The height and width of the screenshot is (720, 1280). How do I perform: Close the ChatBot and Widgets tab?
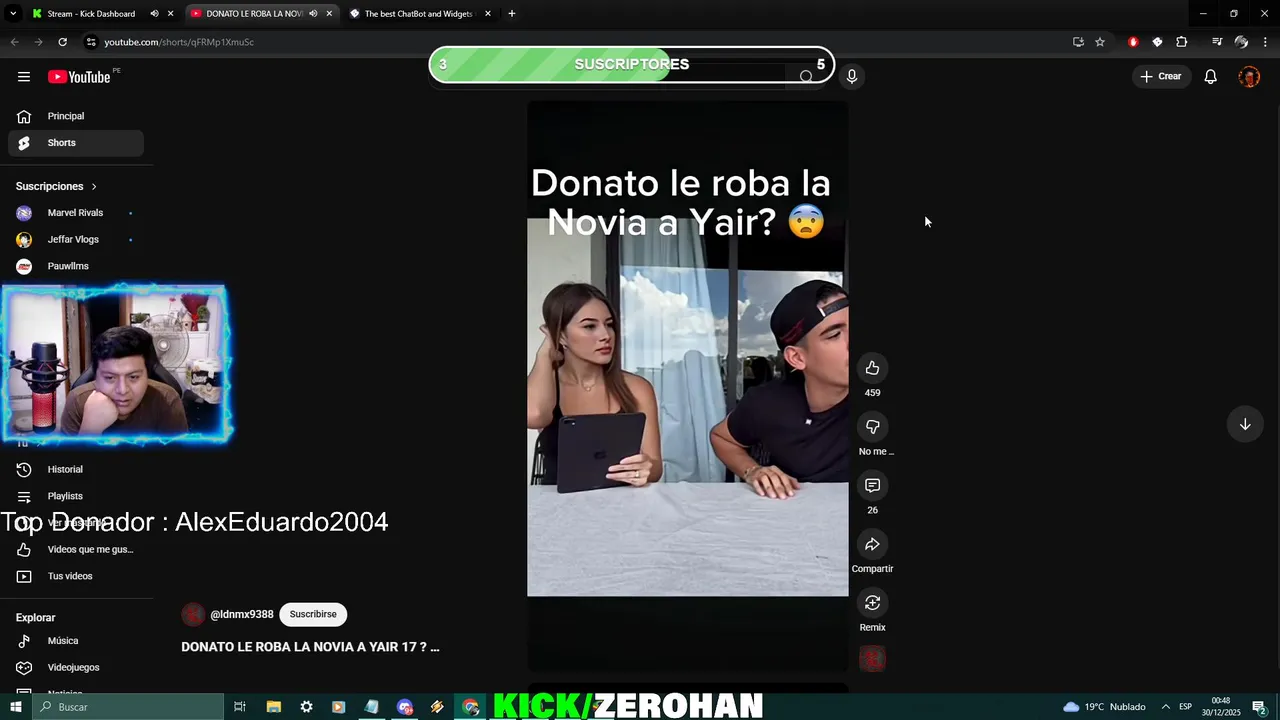487,14
